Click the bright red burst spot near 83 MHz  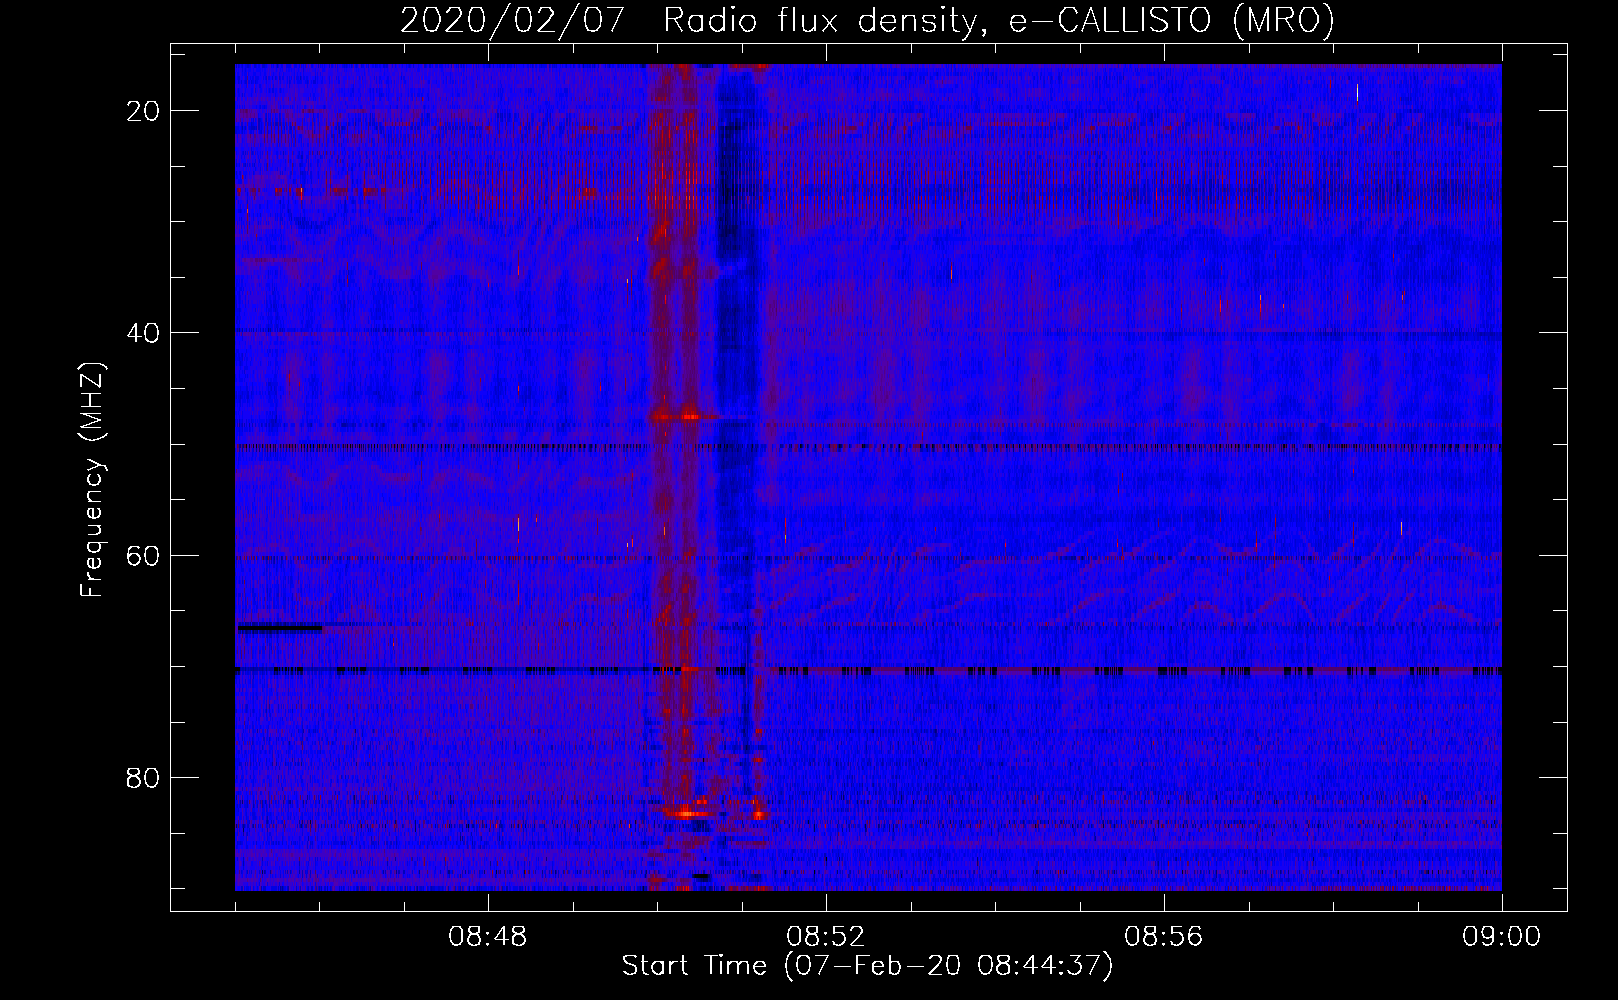(x=688, y=813)
